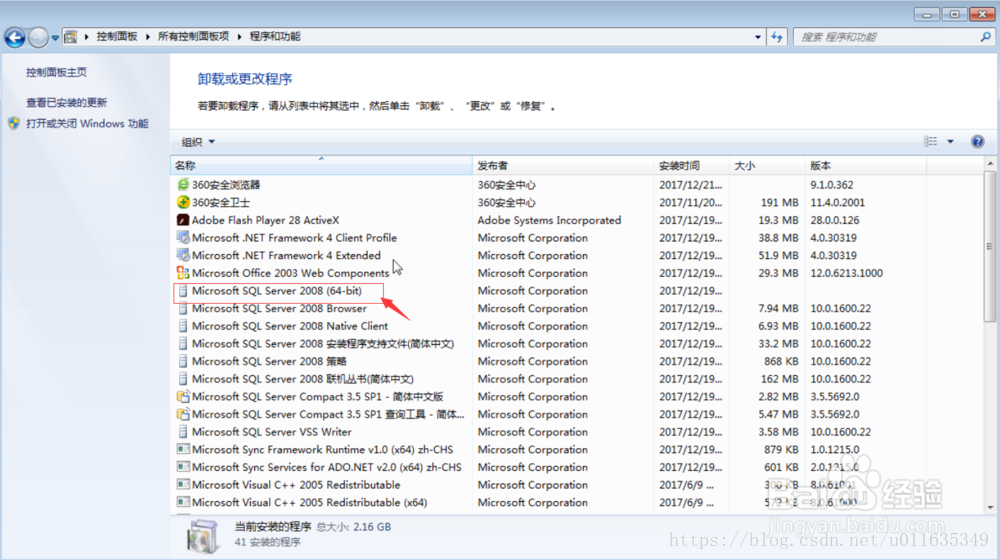Expand the view options dropdown arrow
Viewport: 1000px width, 560px height.
(950, 142)
